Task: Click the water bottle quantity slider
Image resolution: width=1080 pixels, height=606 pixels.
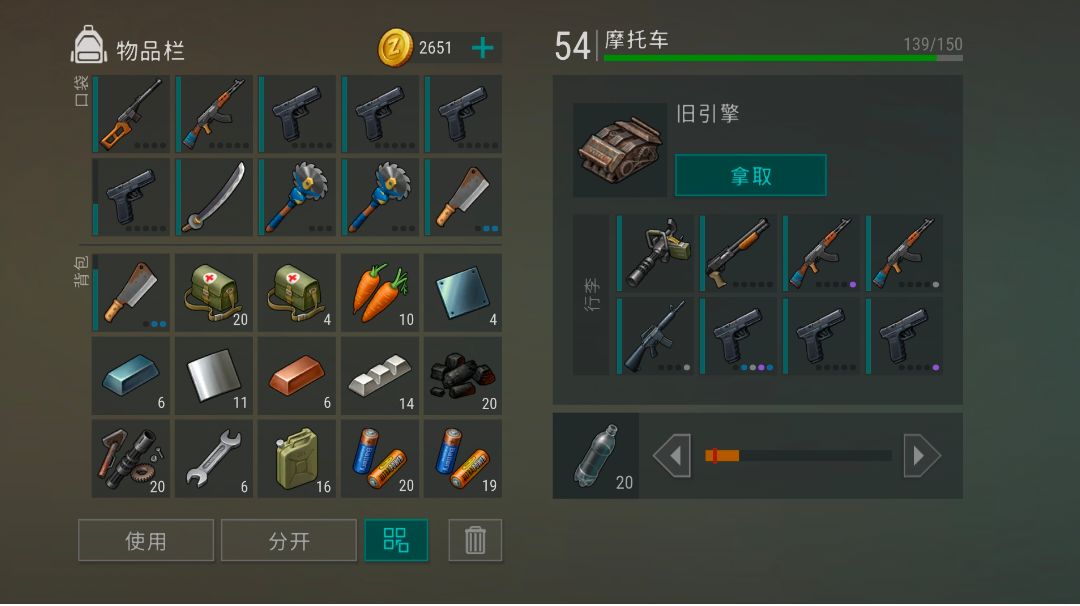Action: point(798,455)
